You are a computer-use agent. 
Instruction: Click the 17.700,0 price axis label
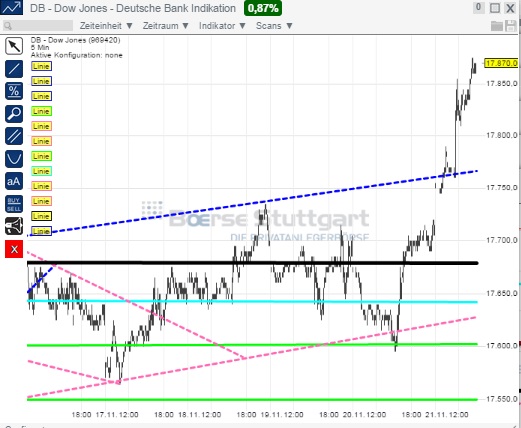(x=502, y=240)
